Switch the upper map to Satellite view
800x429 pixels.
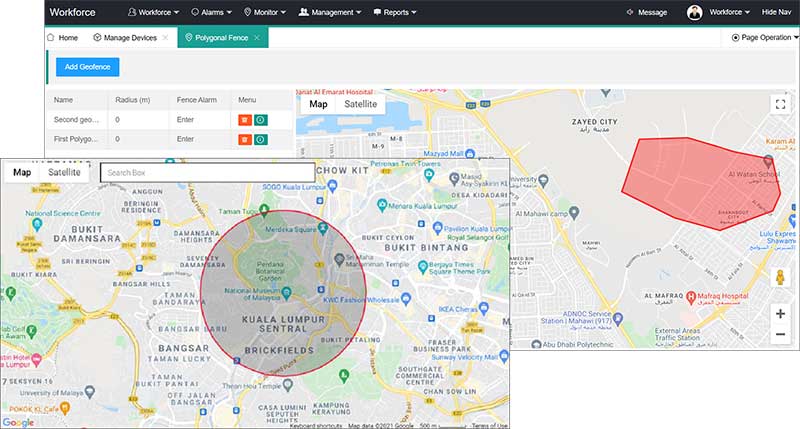[x=360, y=104]
